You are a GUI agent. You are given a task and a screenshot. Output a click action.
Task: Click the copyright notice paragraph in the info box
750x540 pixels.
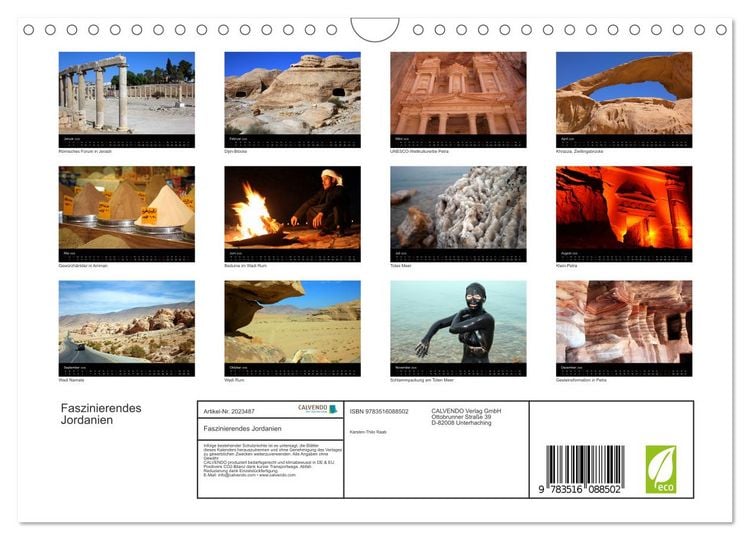click(x=272, y=460)
